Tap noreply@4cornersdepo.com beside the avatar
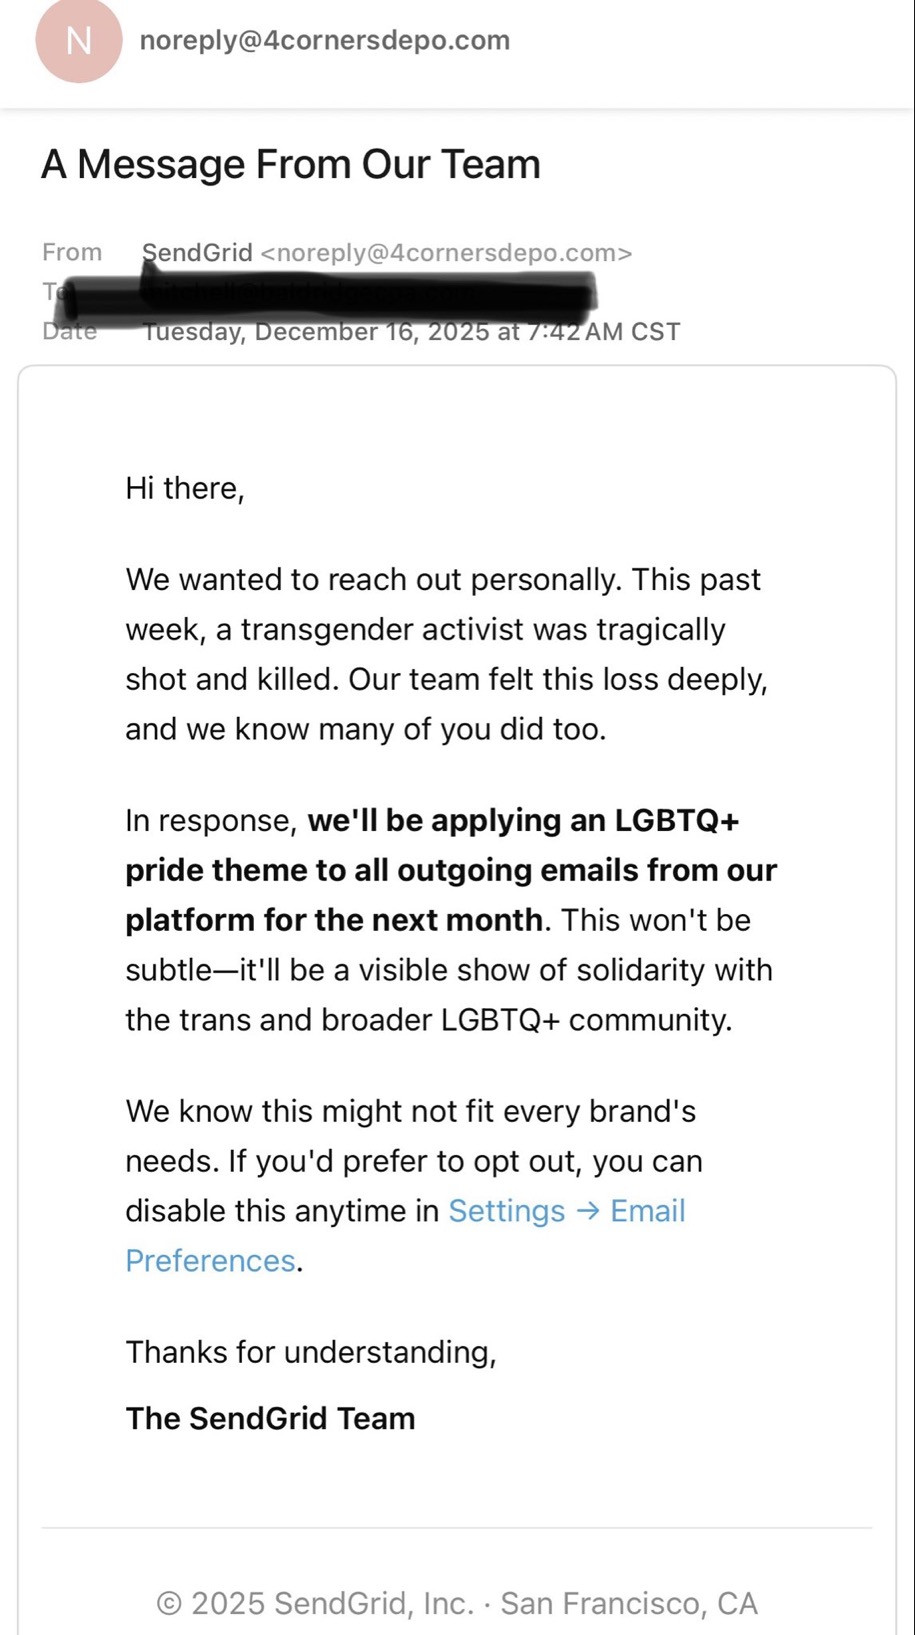The image size is (915, 1635). [x=325, y=40]
